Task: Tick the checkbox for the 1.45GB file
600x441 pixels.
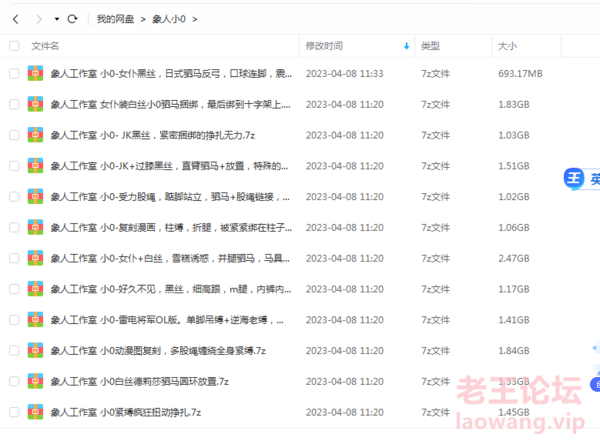Action: click(14, 412)
